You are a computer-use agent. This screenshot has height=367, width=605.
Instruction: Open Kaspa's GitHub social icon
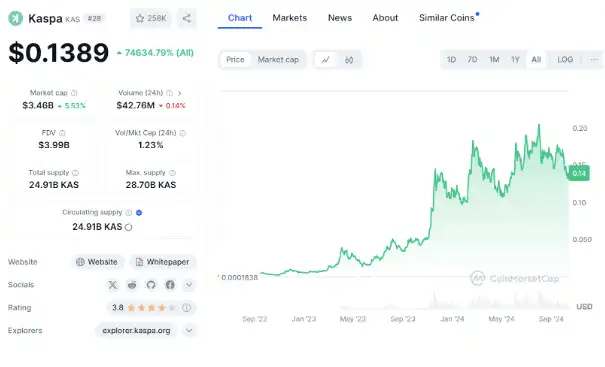tap(151, 285)
